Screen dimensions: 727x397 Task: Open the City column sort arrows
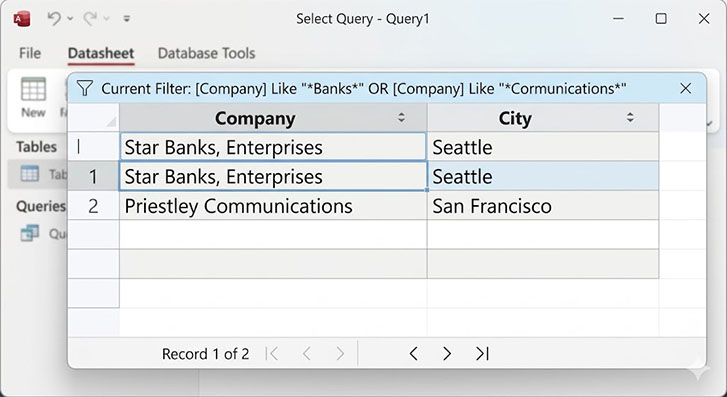click(630, 117)
